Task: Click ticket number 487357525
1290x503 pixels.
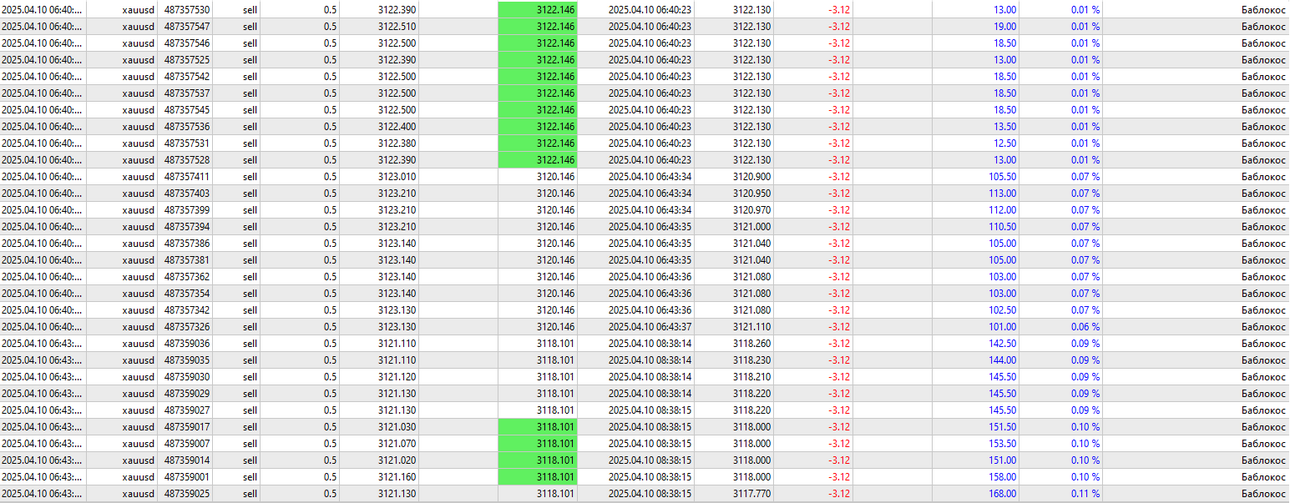Action: [187, 59]
